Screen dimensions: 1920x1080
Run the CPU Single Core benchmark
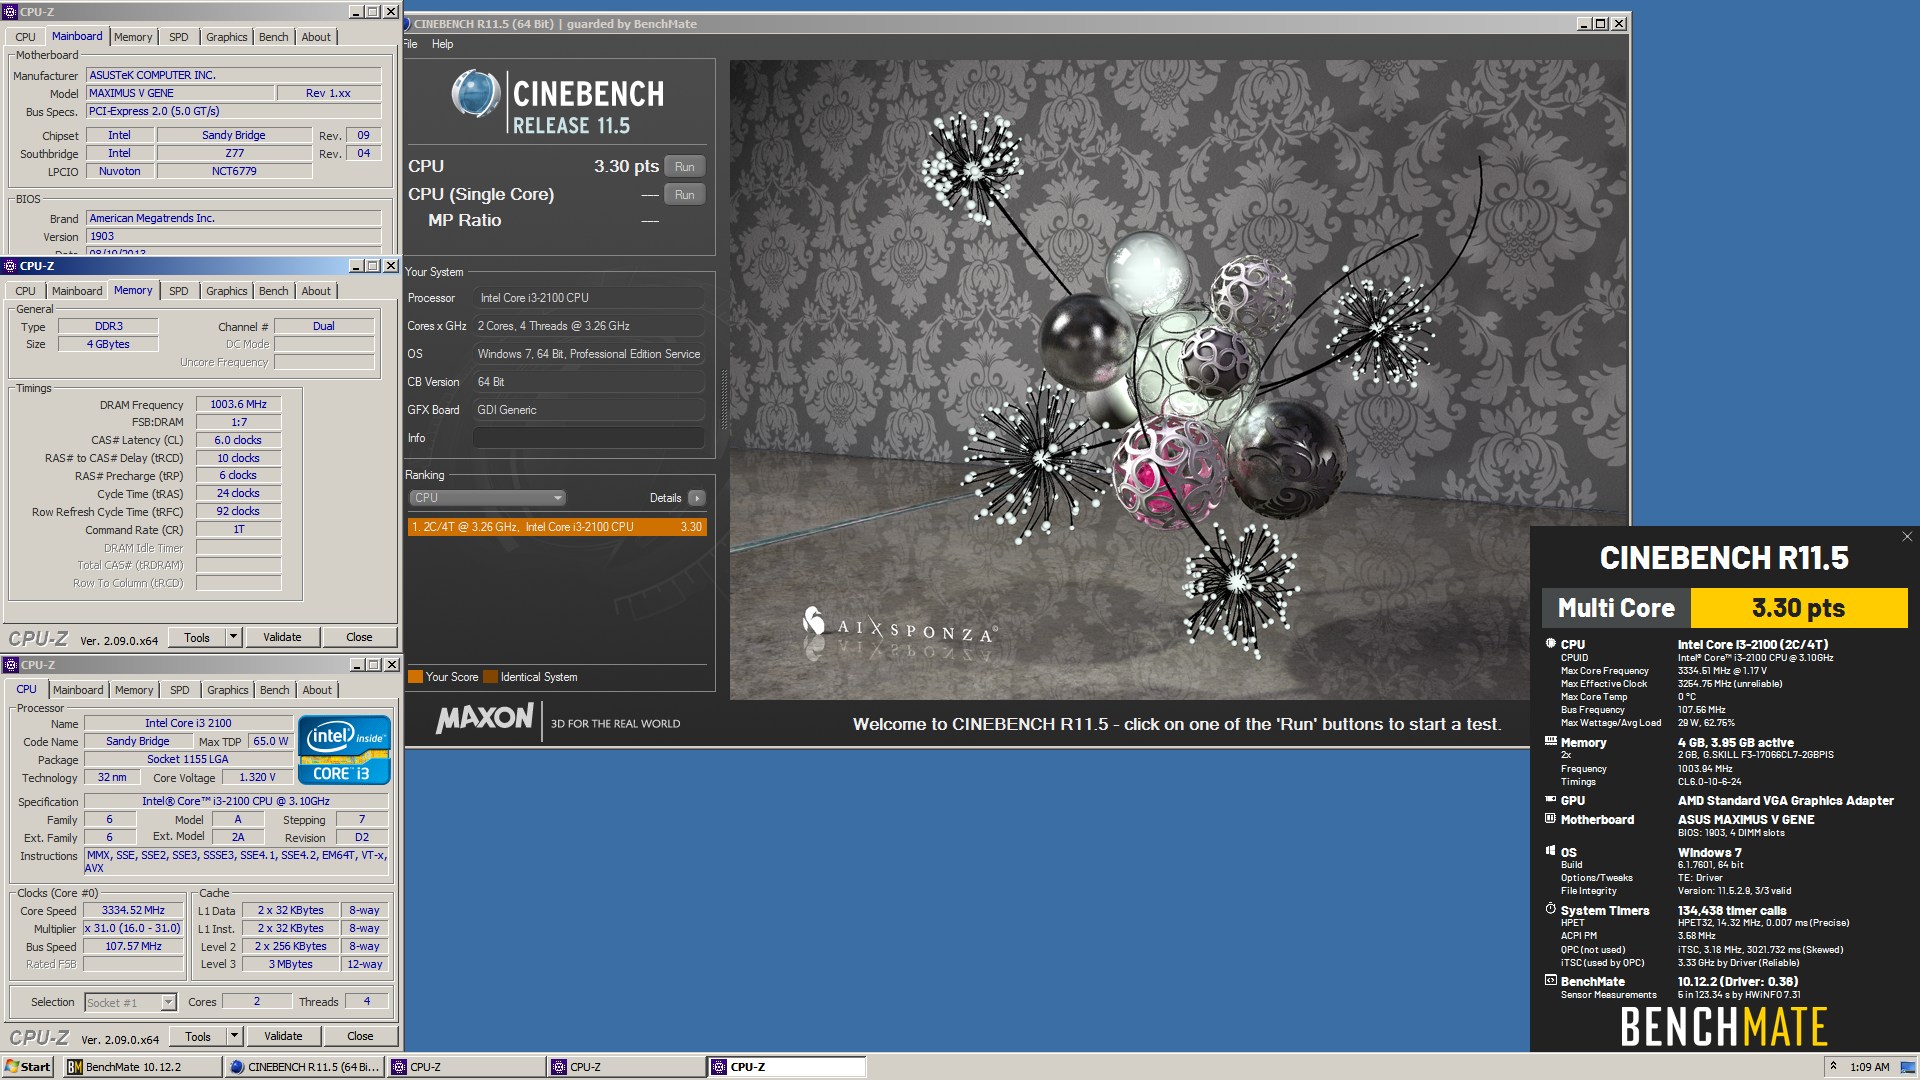tap(684, 195)
